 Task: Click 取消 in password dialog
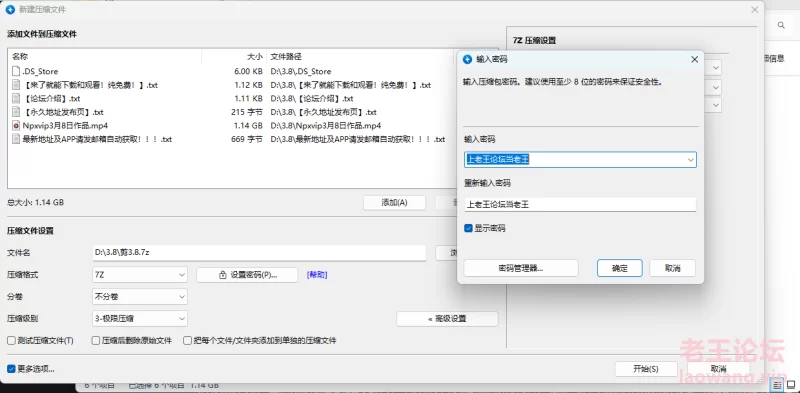672,268
